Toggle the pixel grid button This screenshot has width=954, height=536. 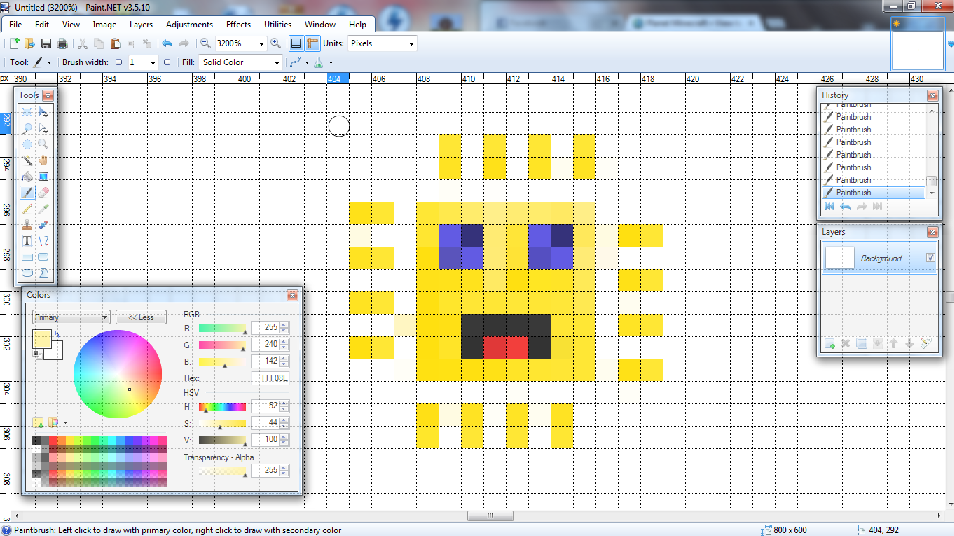296,43
